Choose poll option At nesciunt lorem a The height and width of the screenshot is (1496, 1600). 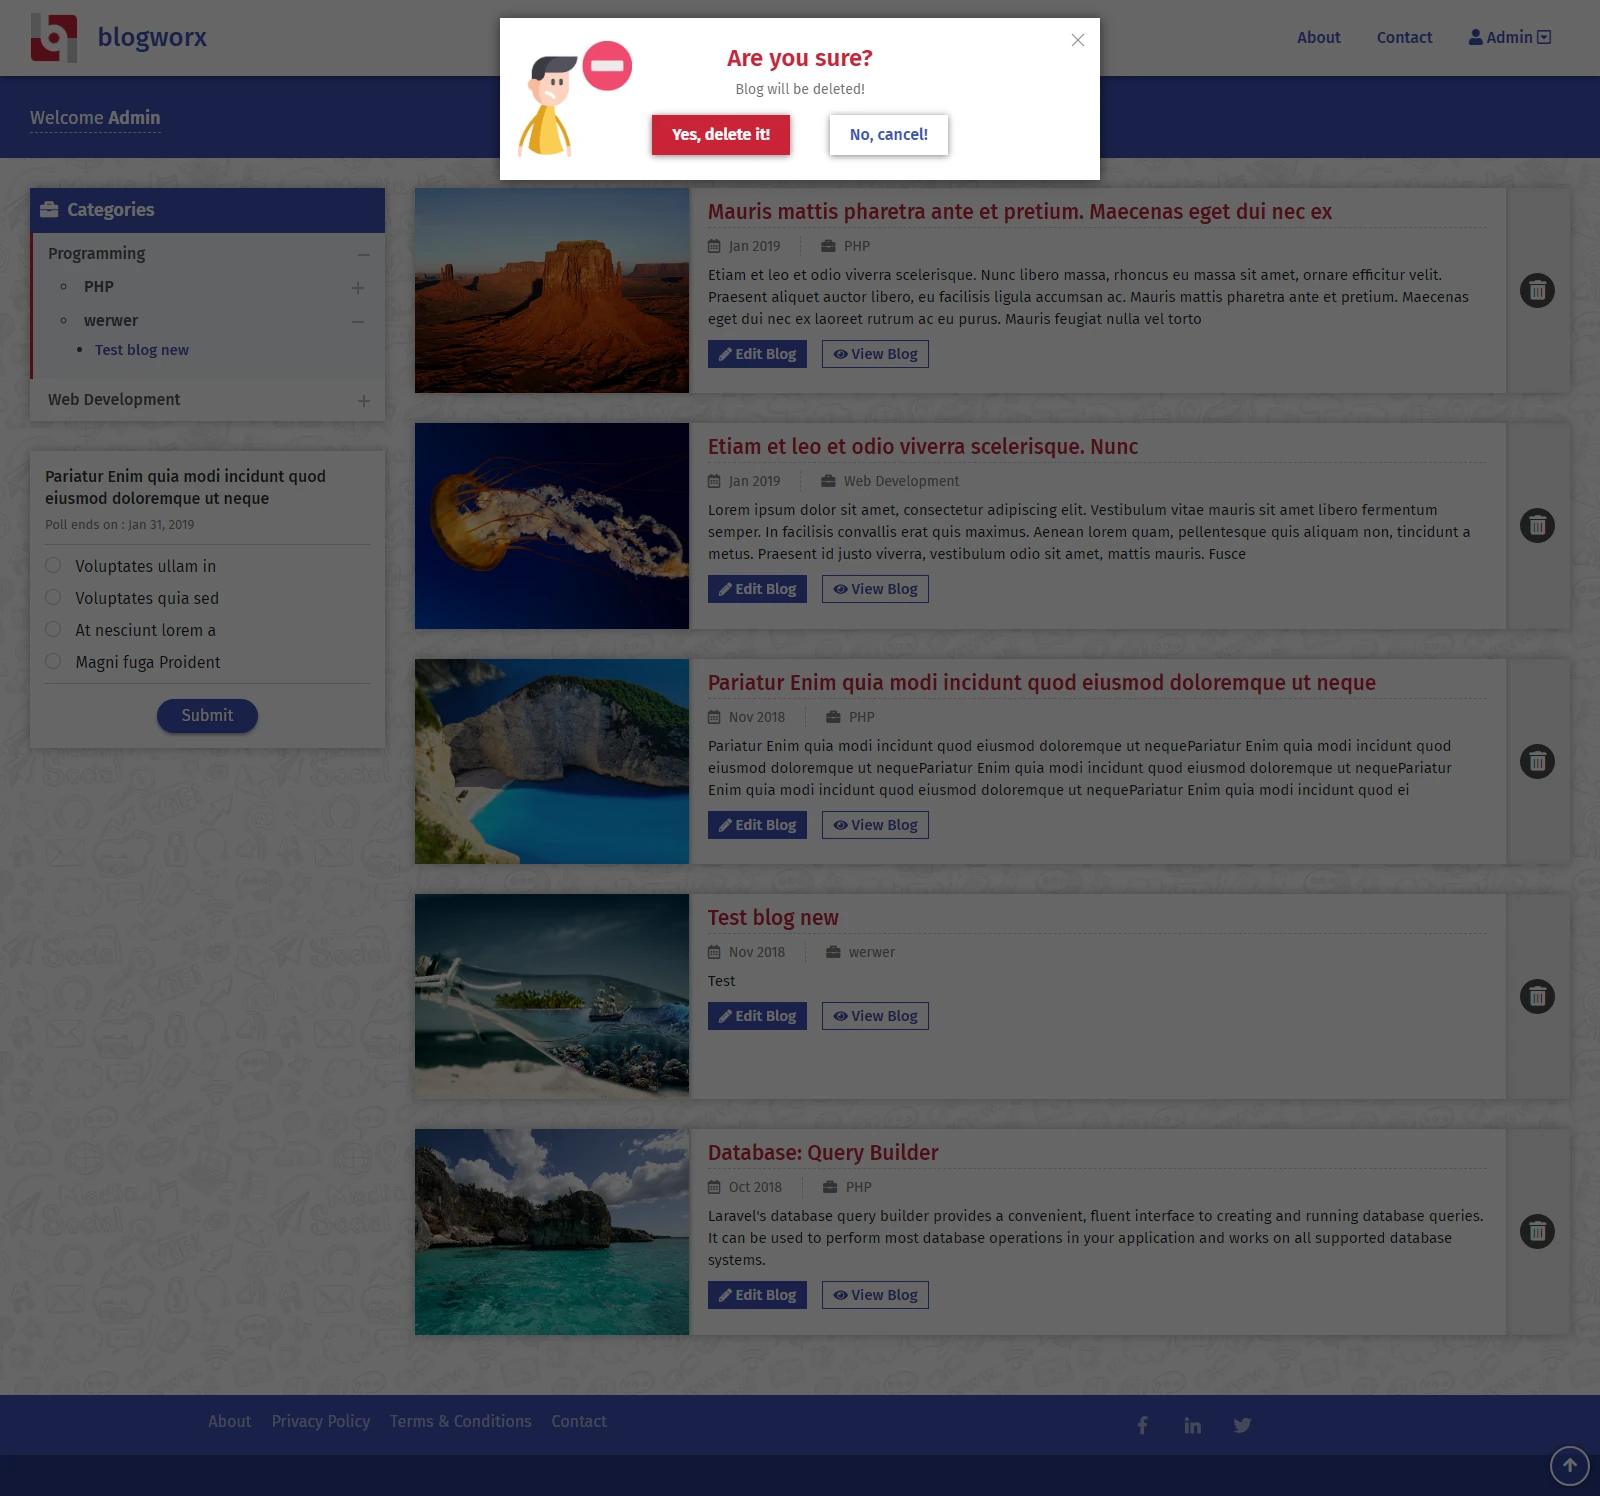point(53,629)
